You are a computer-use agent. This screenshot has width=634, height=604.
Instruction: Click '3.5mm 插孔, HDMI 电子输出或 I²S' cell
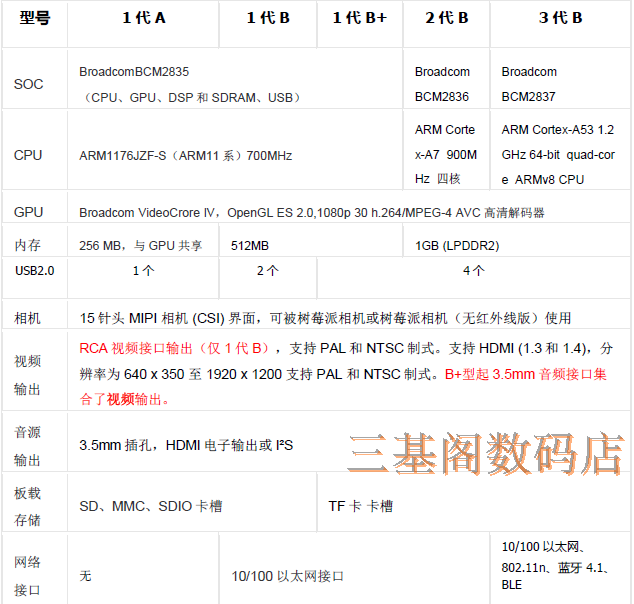[x=186, y=445]
